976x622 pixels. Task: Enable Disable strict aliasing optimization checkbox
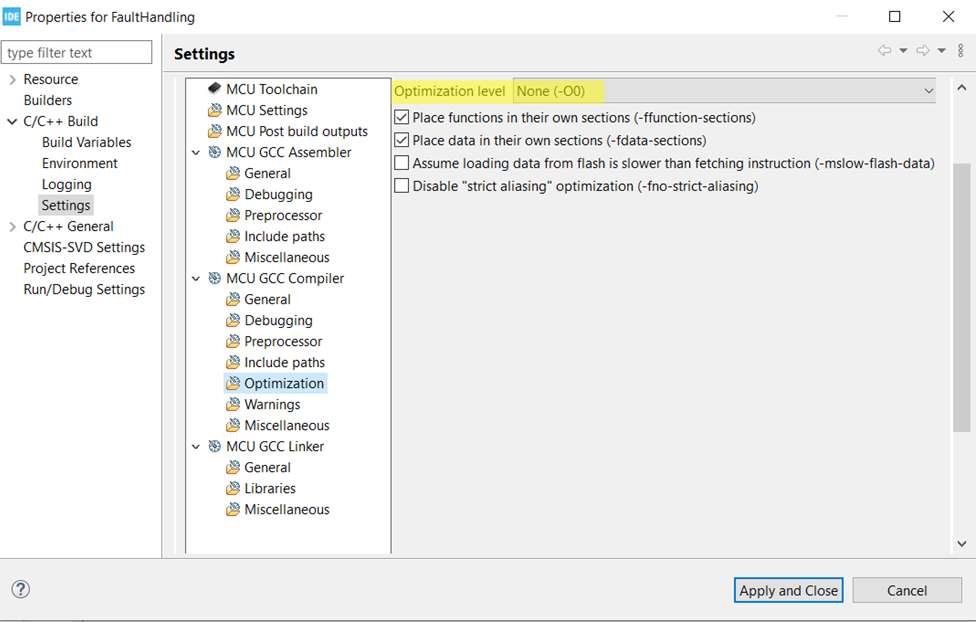pyautogui.click(x=402, y=186)
